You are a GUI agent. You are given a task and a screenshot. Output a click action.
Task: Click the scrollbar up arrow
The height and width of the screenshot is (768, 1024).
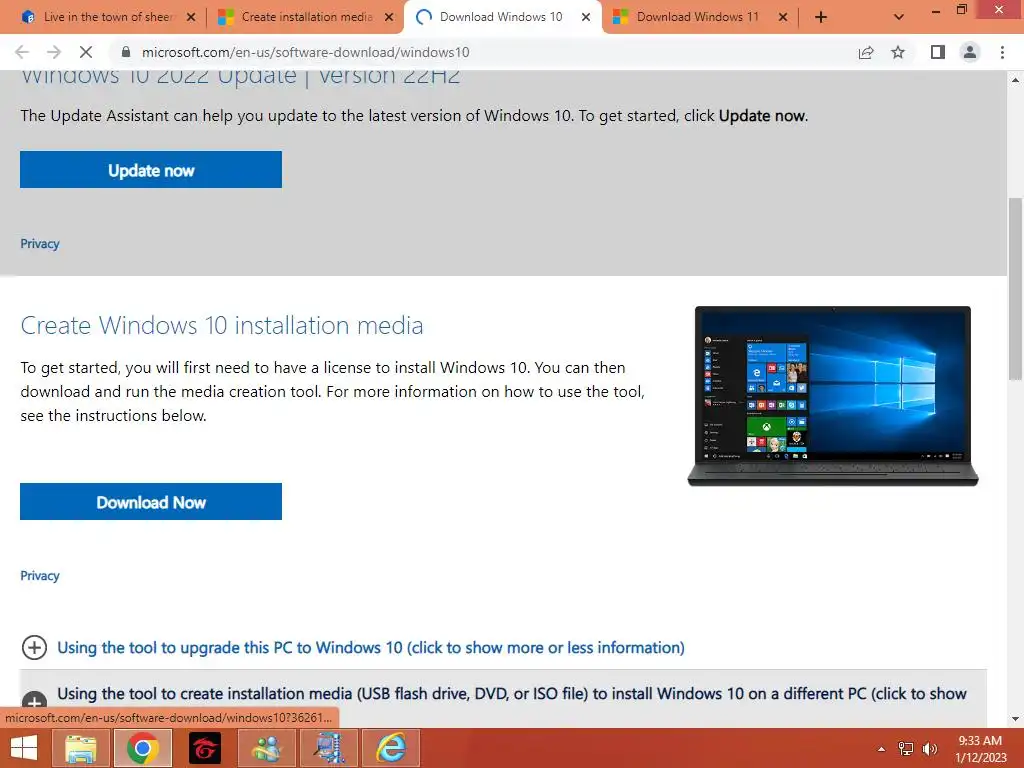tap(1015, 80)
